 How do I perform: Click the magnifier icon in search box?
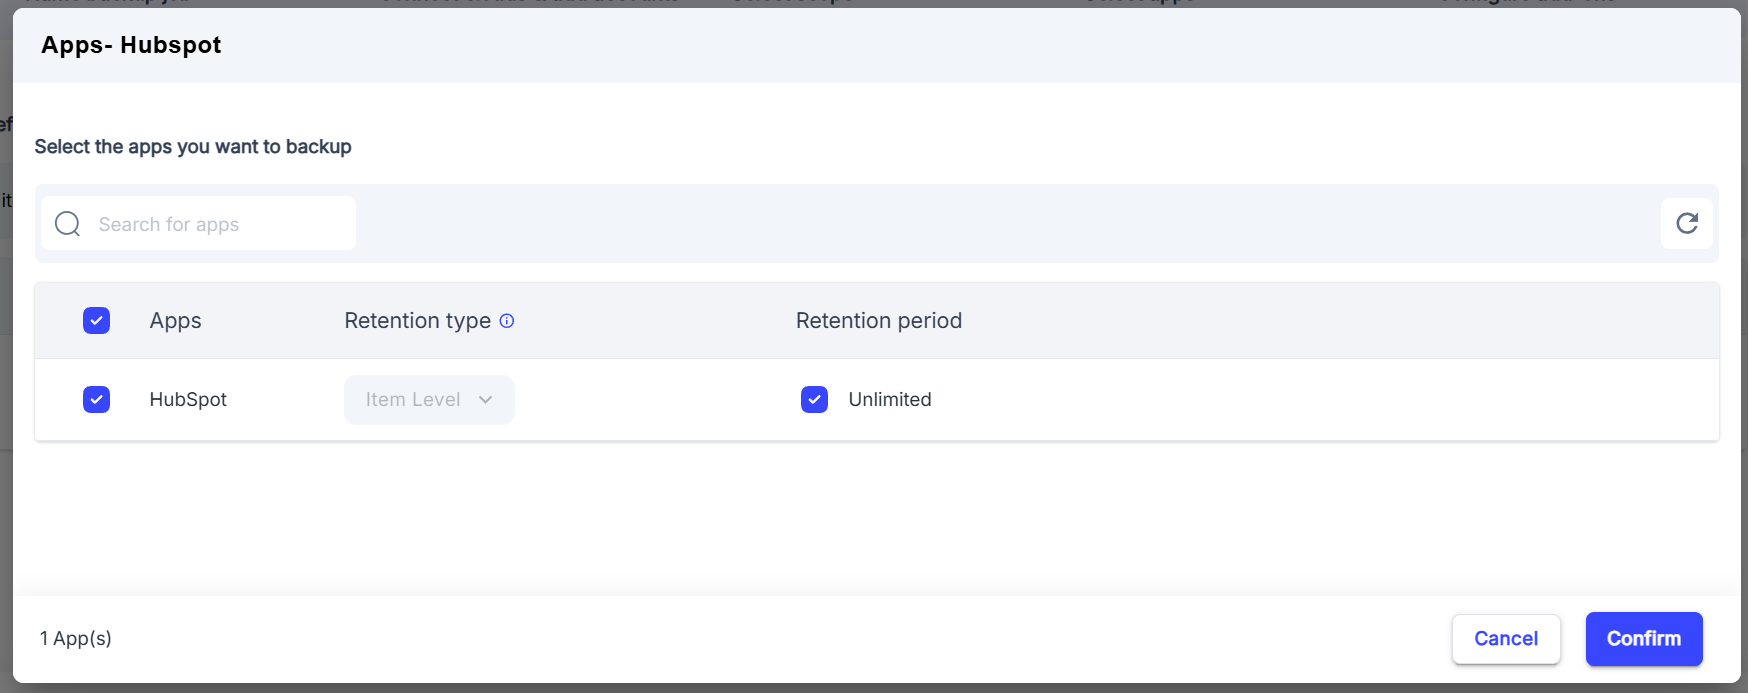point(67,224)
